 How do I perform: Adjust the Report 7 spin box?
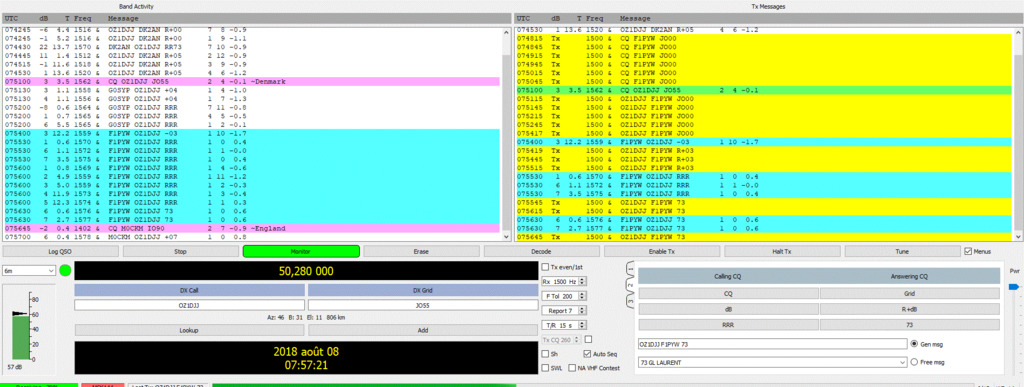tap(564, 310)
